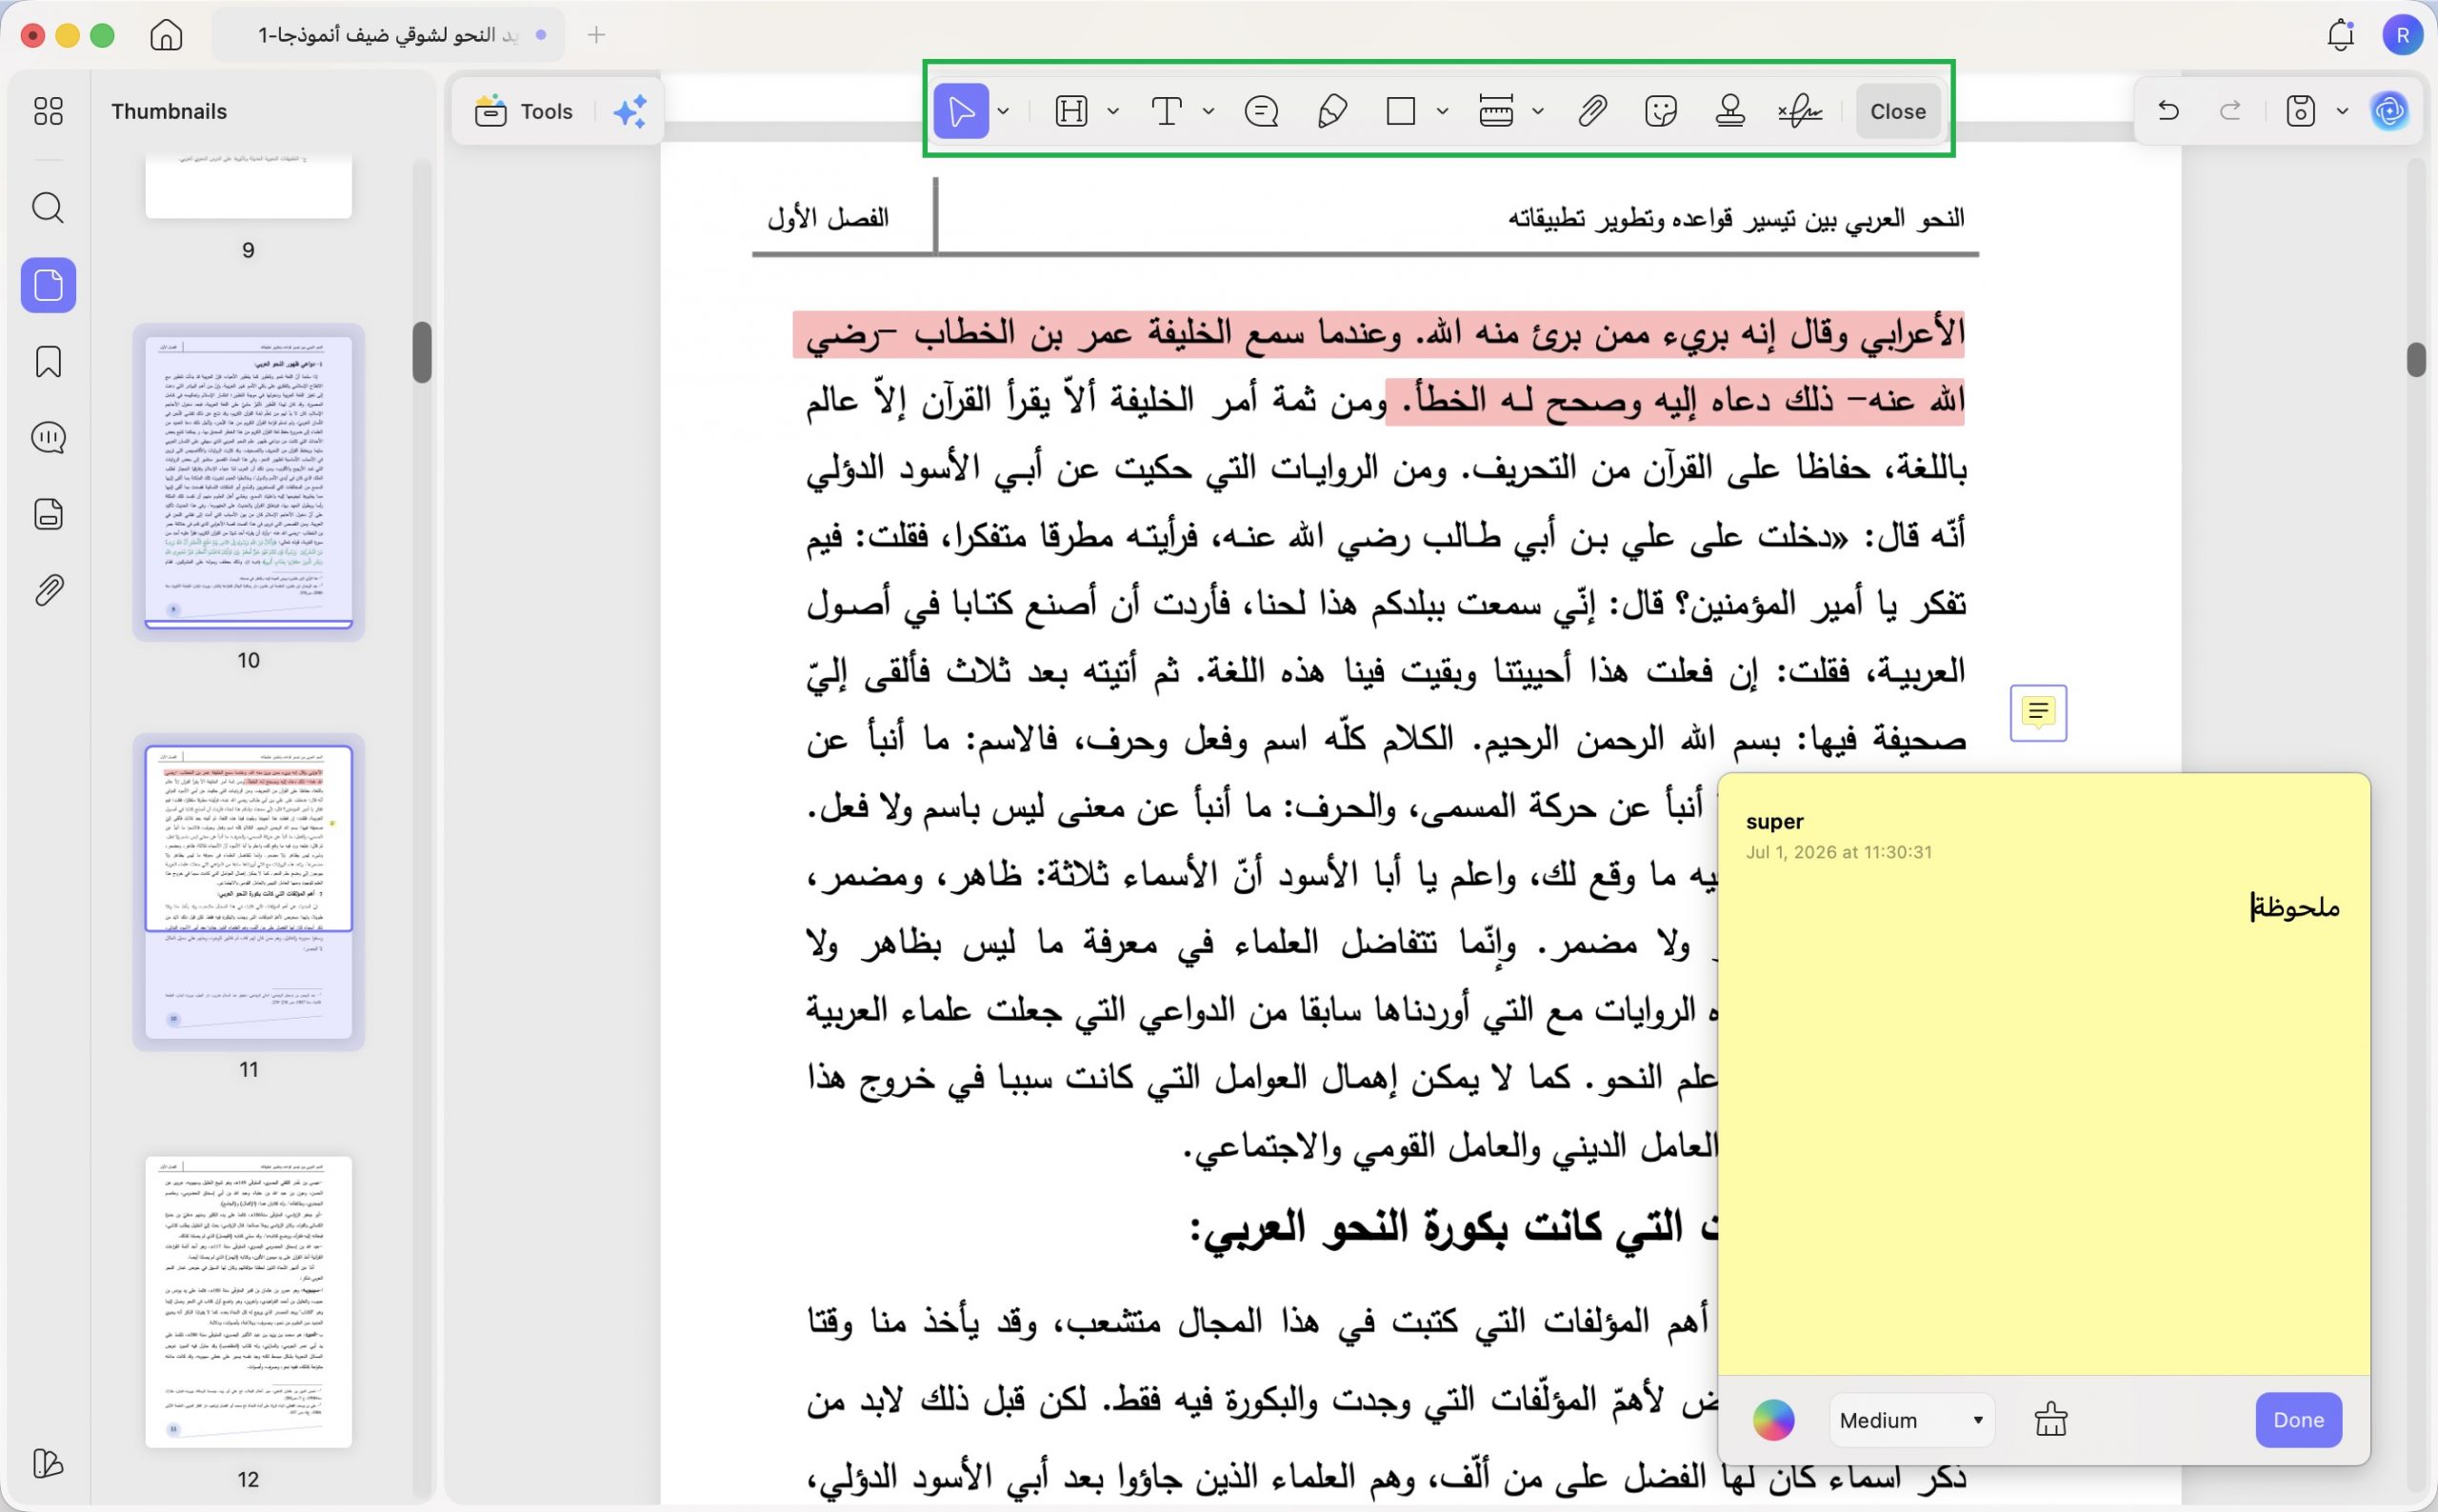This screenshot has height=1512, width=2438.
Task: Open the Tools menu
Action: tap(524, 111)
